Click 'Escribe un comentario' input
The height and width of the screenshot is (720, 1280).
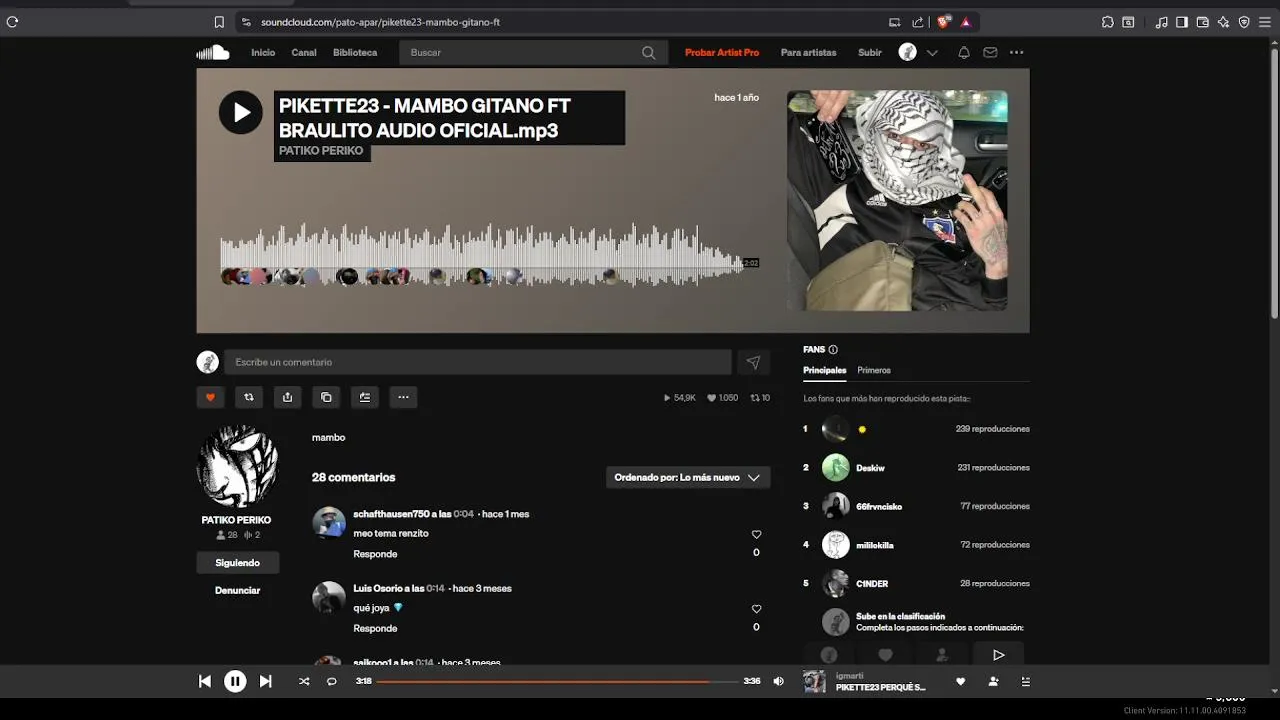(x=478, y=362)
